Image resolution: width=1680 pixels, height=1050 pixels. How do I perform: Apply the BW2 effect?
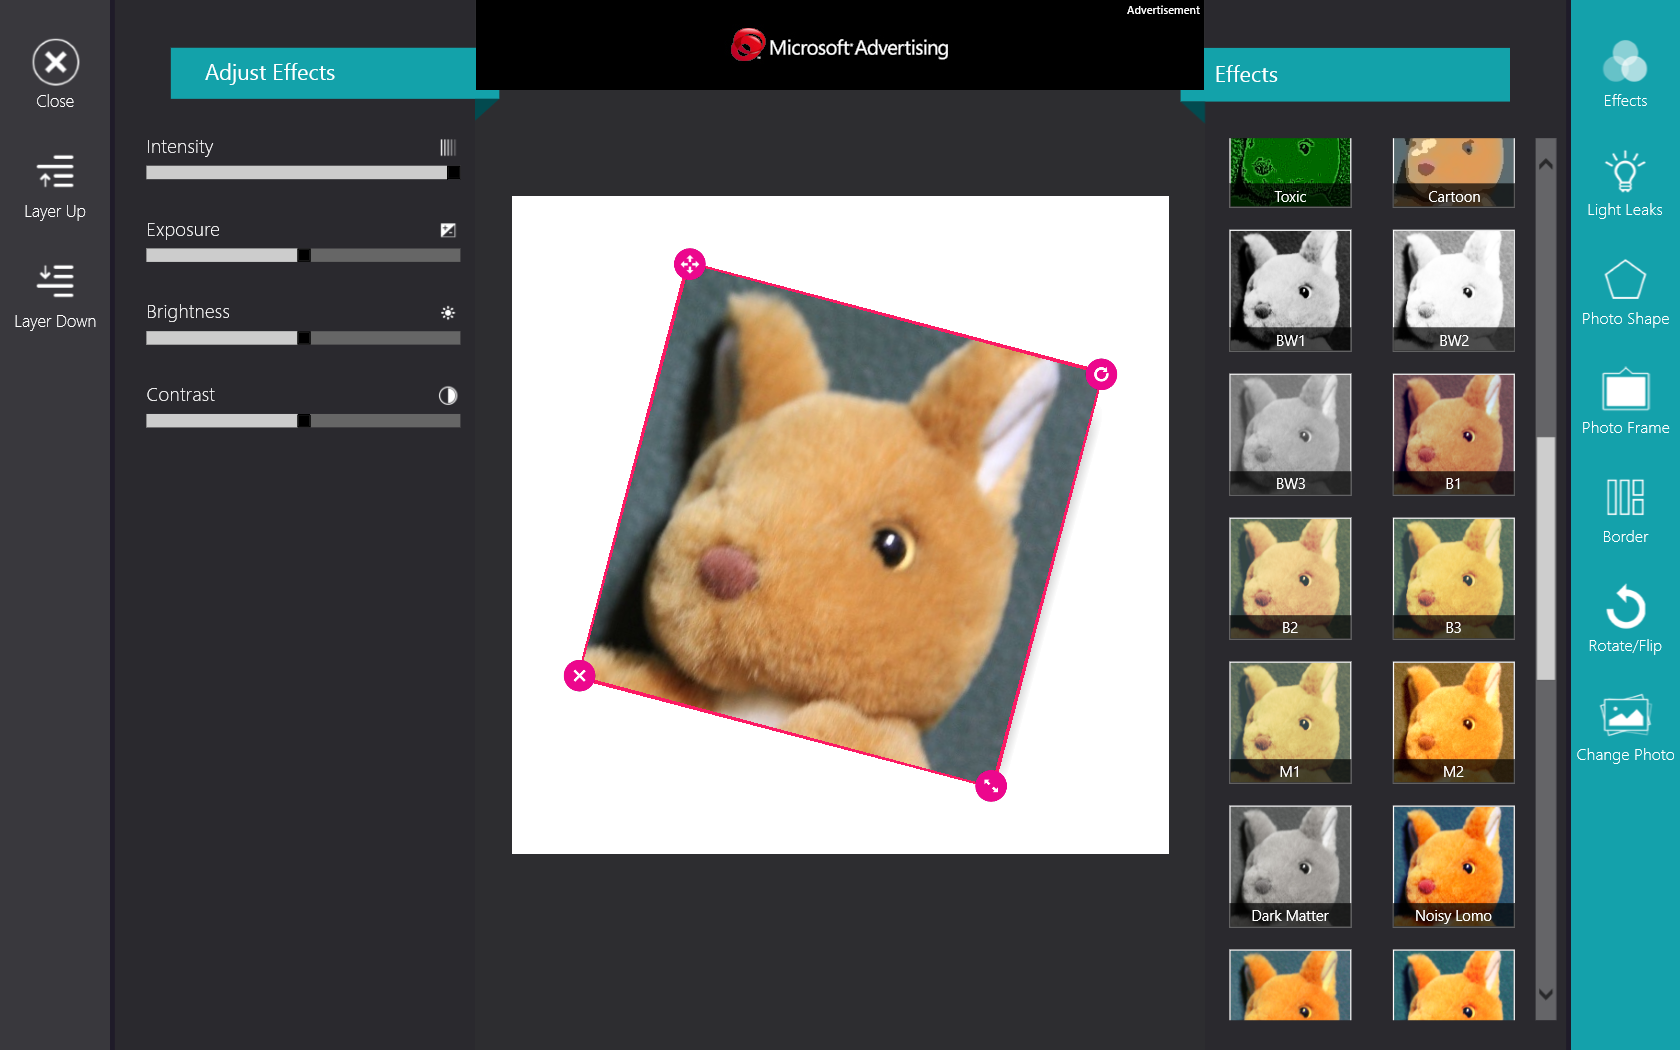pyautogui.click(x=1453, y=291)
